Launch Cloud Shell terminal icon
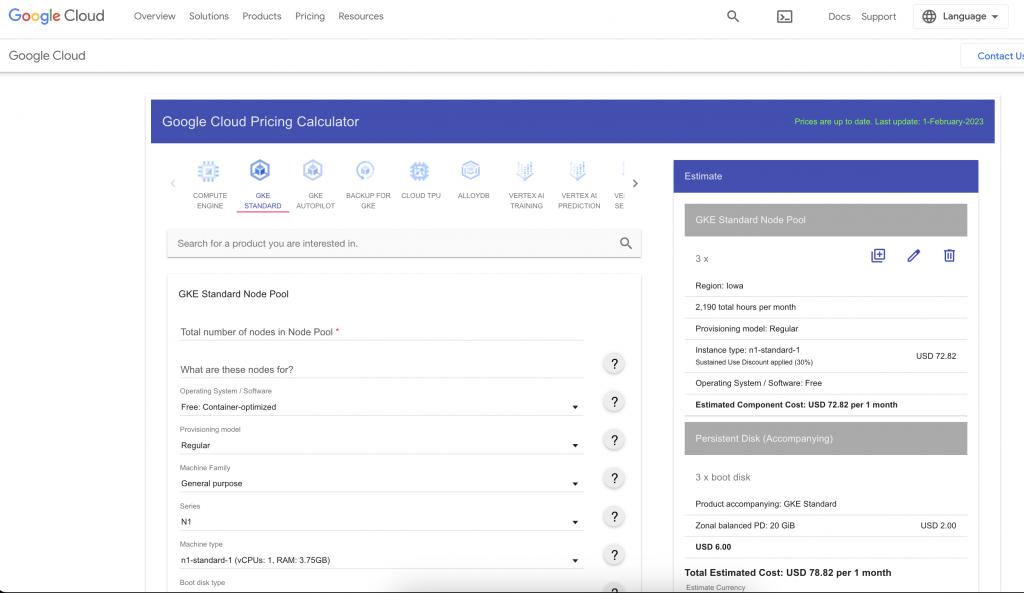Viewport: 1024px width, 593px height. (x=785, y=17)
